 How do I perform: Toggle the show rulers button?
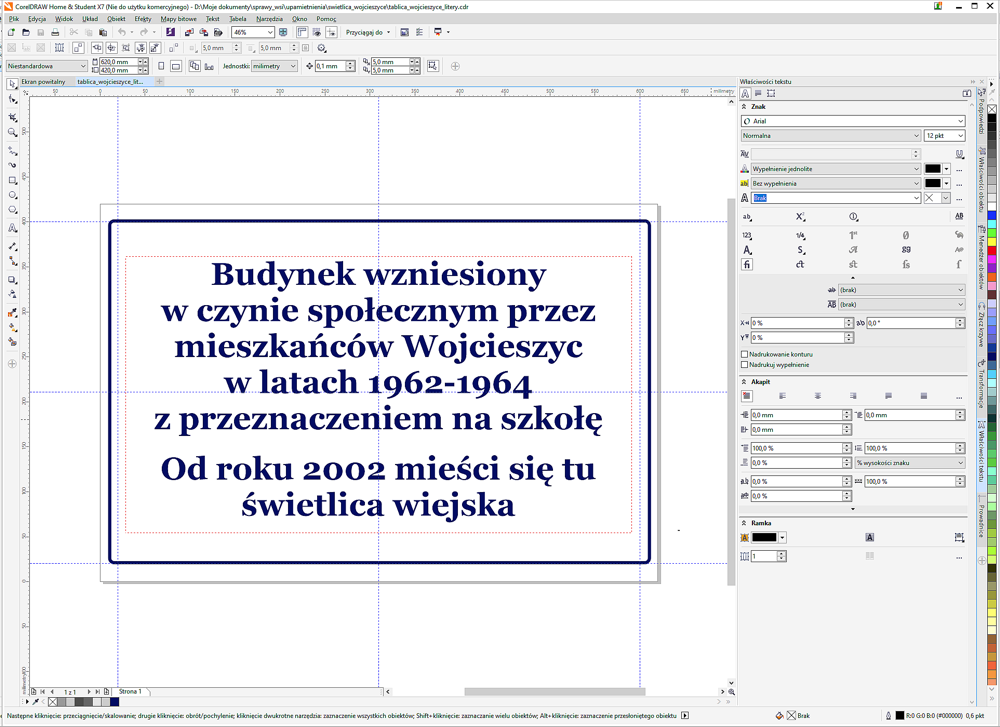click(x=302, y=32)
